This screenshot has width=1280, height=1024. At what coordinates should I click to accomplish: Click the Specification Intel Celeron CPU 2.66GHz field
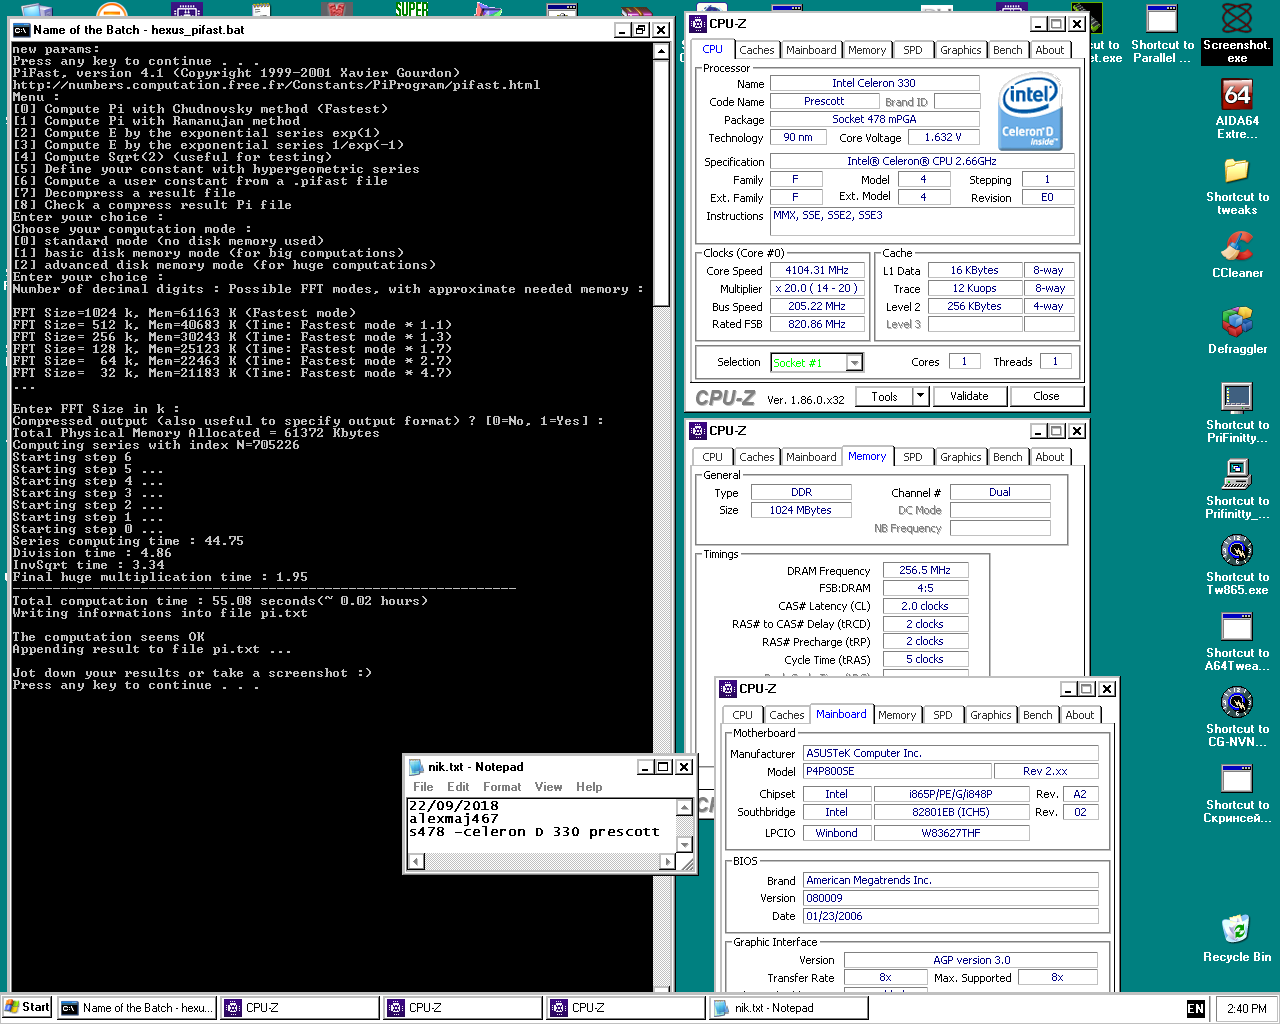tap(921, 161)
